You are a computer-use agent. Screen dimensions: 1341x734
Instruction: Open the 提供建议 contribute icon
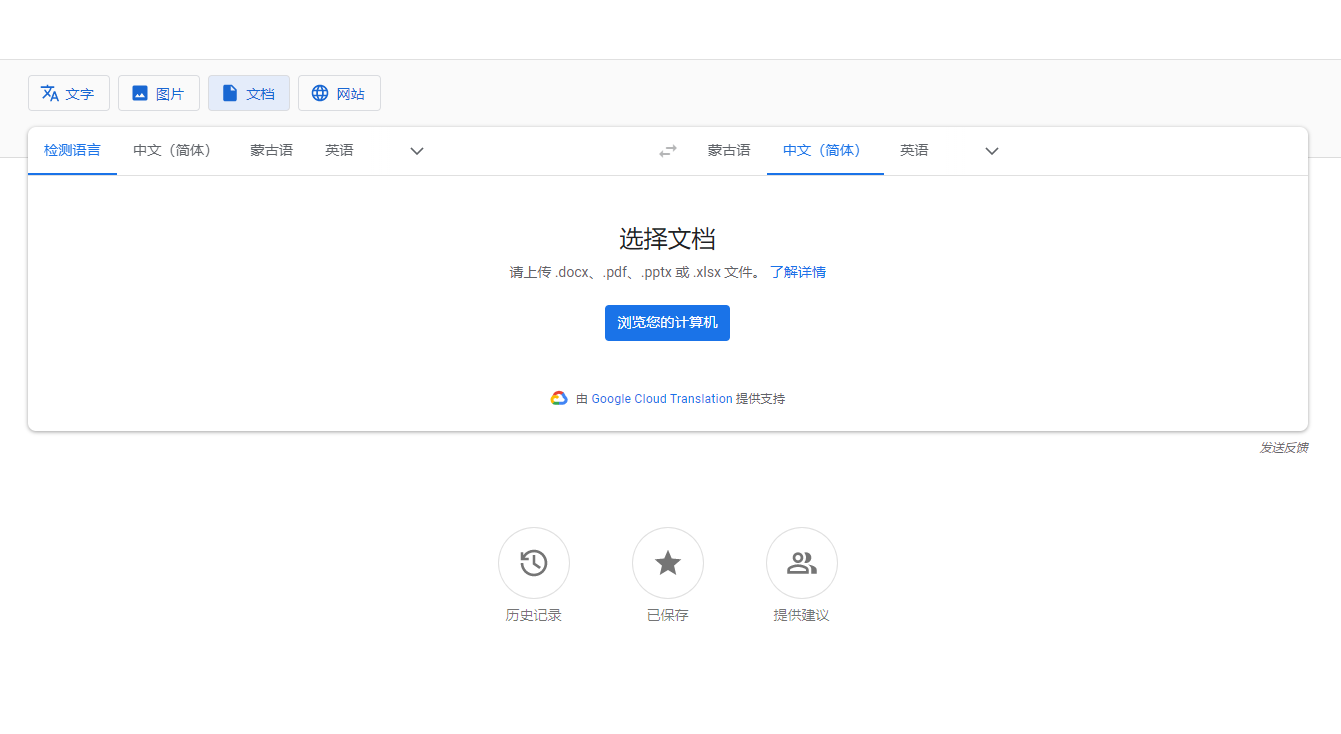[x=802, y=563]
